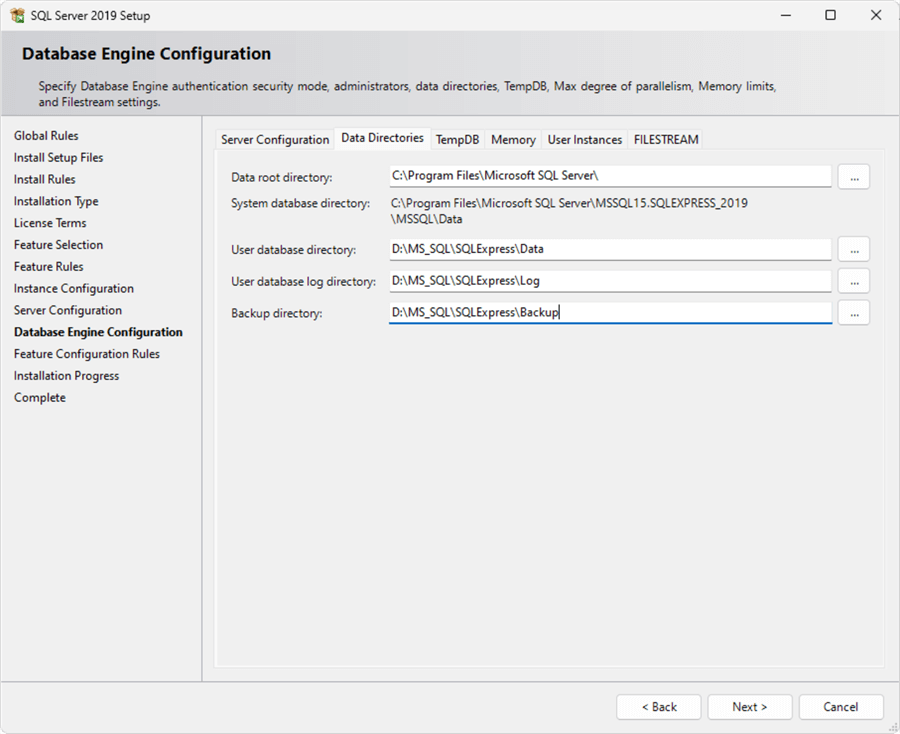Image resolution: width=900 pixels, height=734 pixels.
Task: Click the Installation Progress step
Action: pos(67,376)
